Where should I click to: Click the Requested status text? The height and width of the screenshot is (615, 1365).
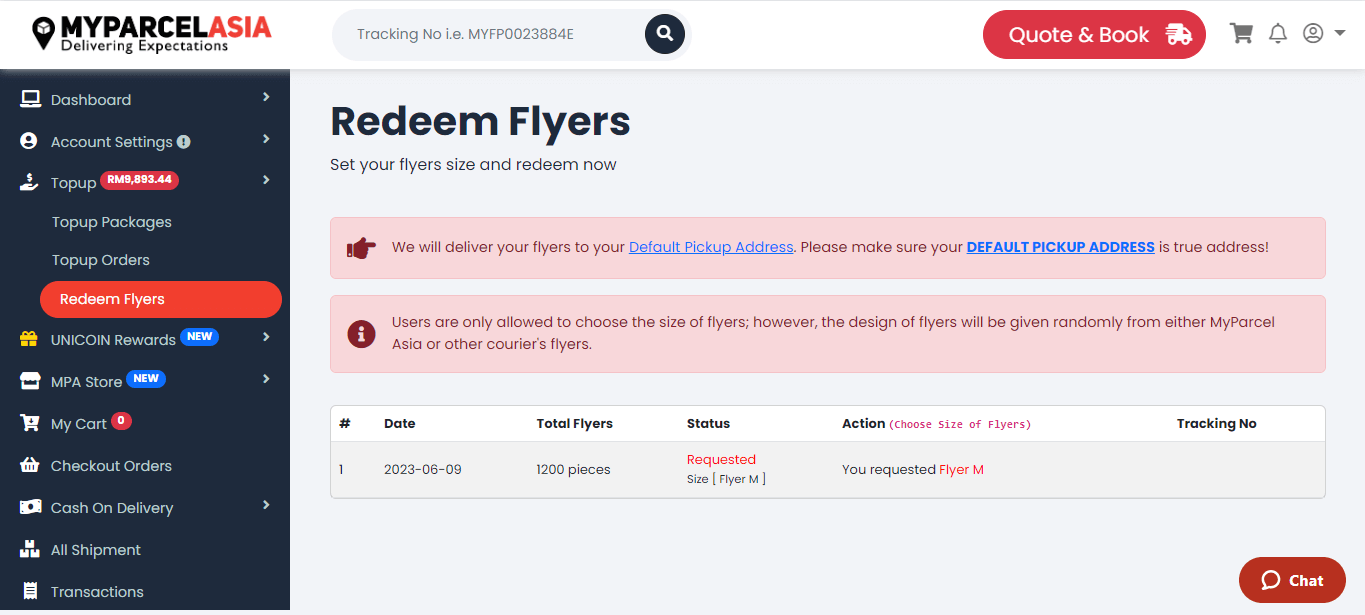721,460
